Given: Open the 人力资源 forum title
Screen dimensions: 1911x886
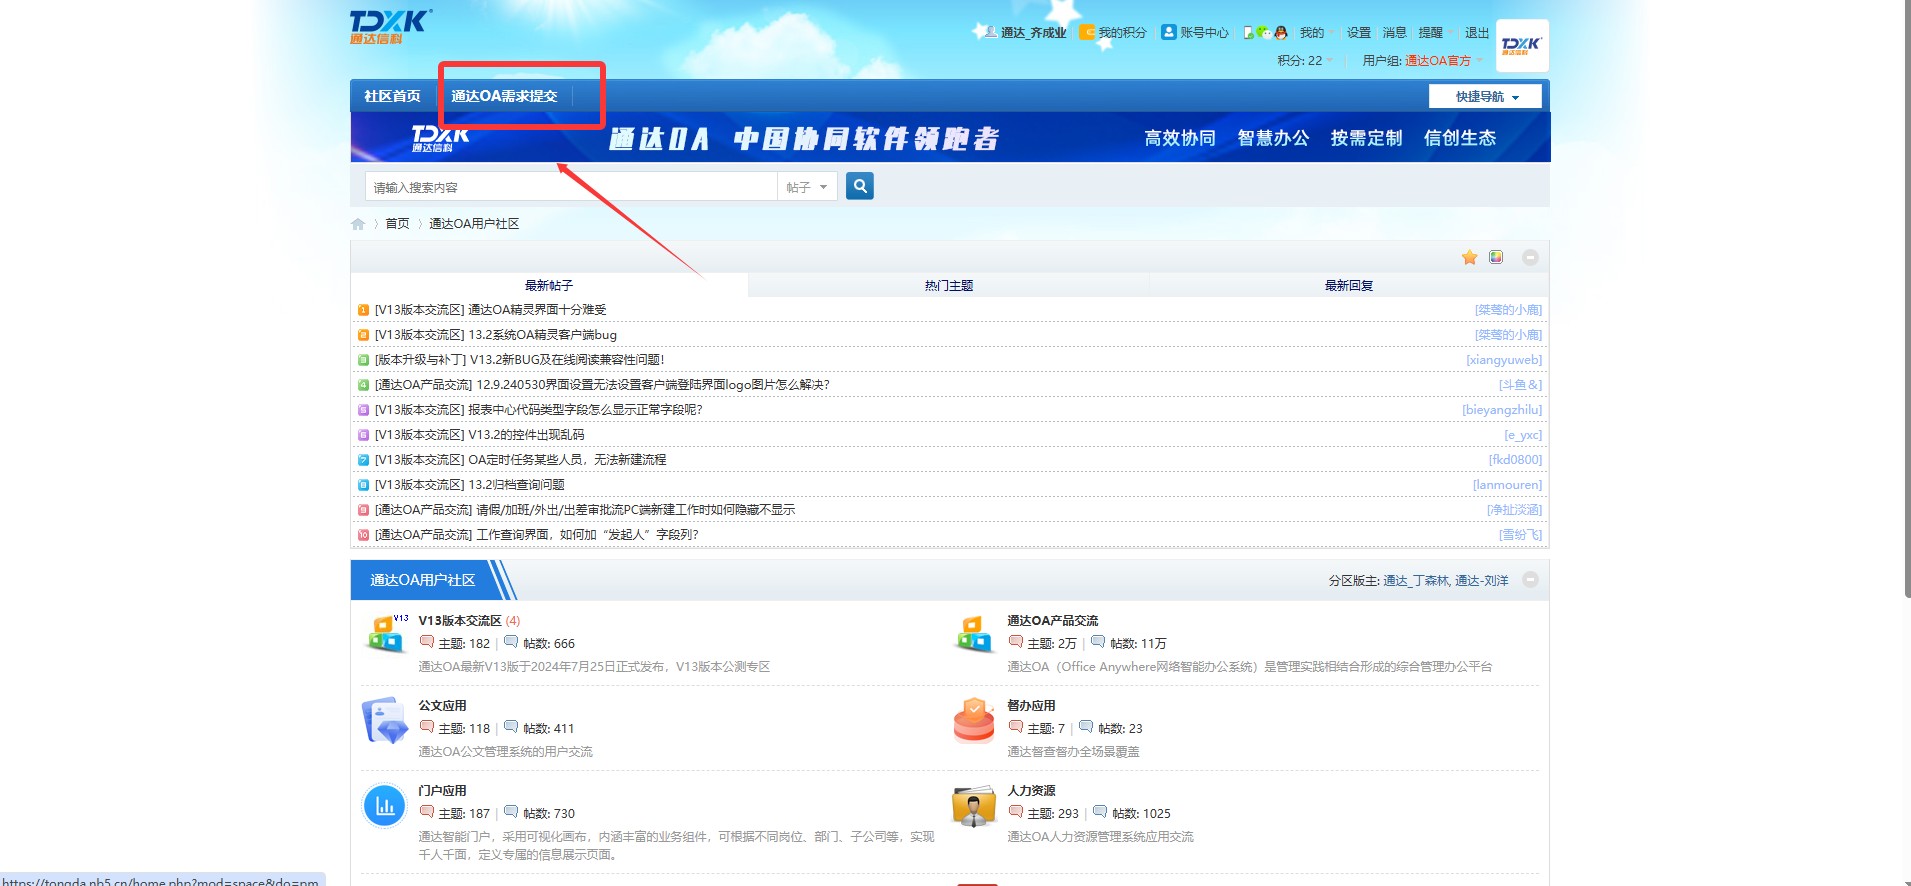Looking at the screenshot, I should click(x=1031, y=791).
